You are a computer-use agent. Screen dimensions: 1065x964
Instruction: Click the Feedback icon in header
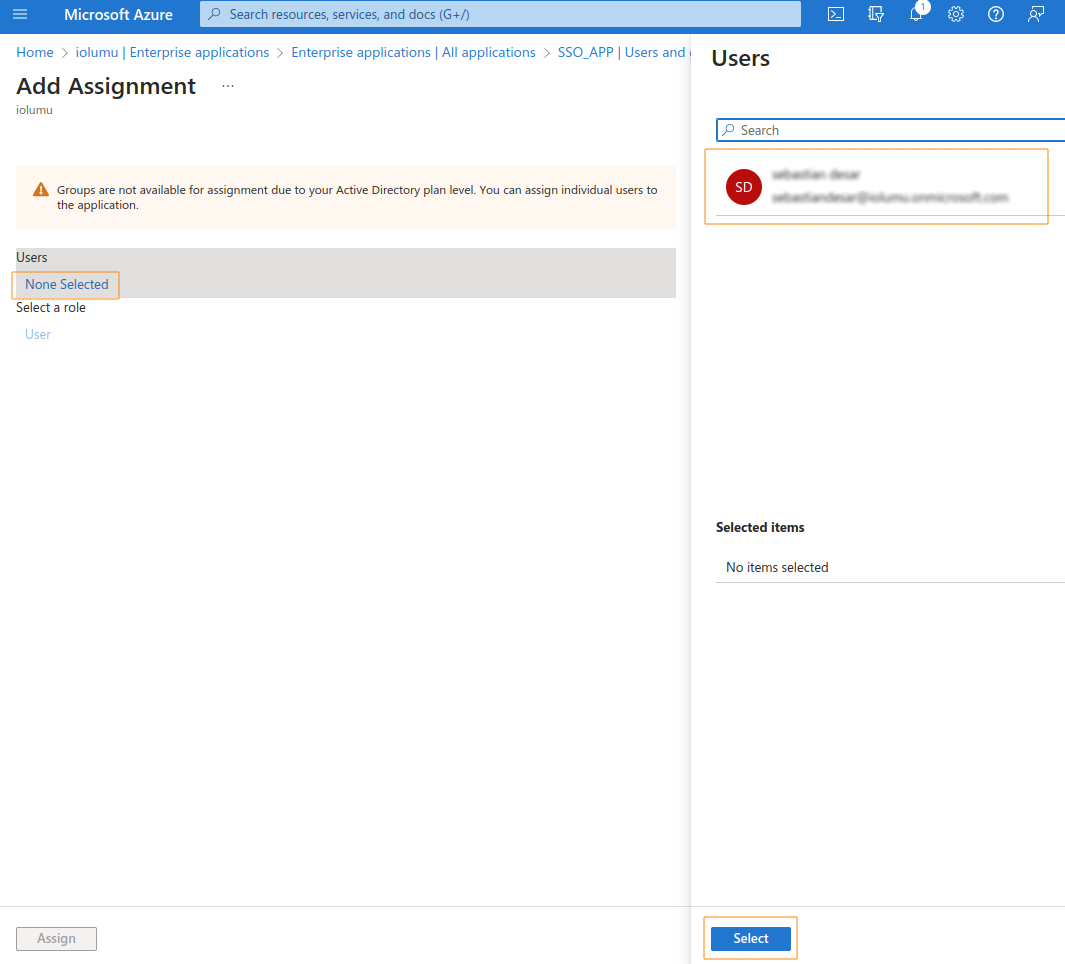(x=1036, y=14)
